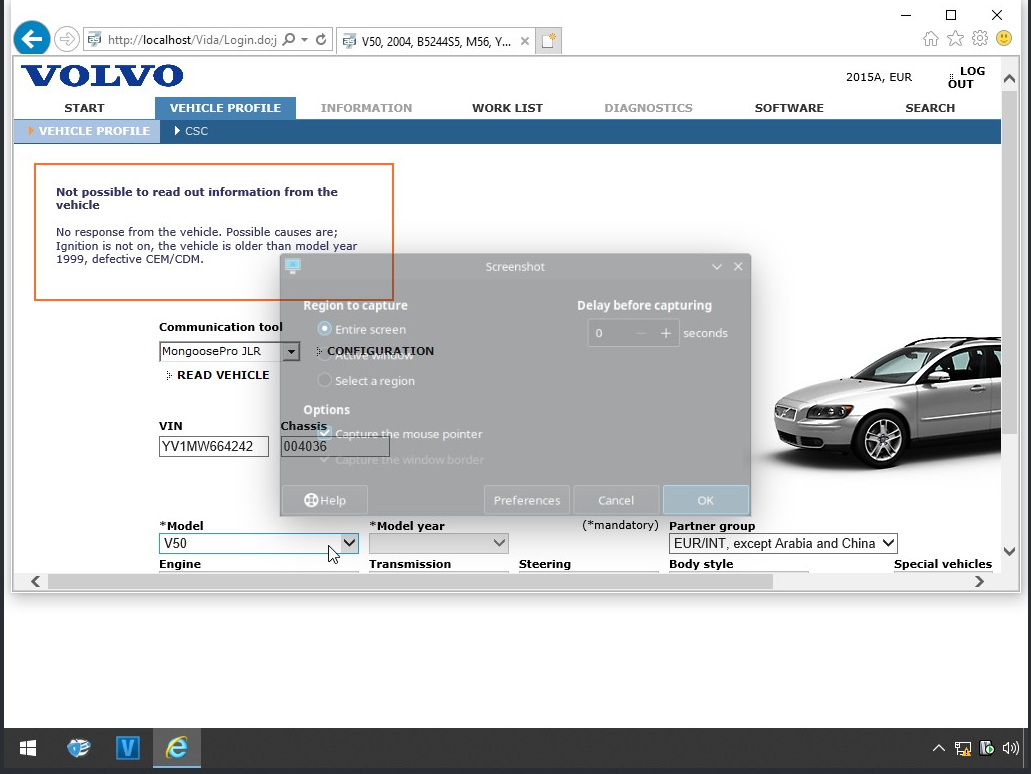This screenshot has height=774, width=1031.
Task: Open VIDA app from the taskbar
Action: coord(127,747)
